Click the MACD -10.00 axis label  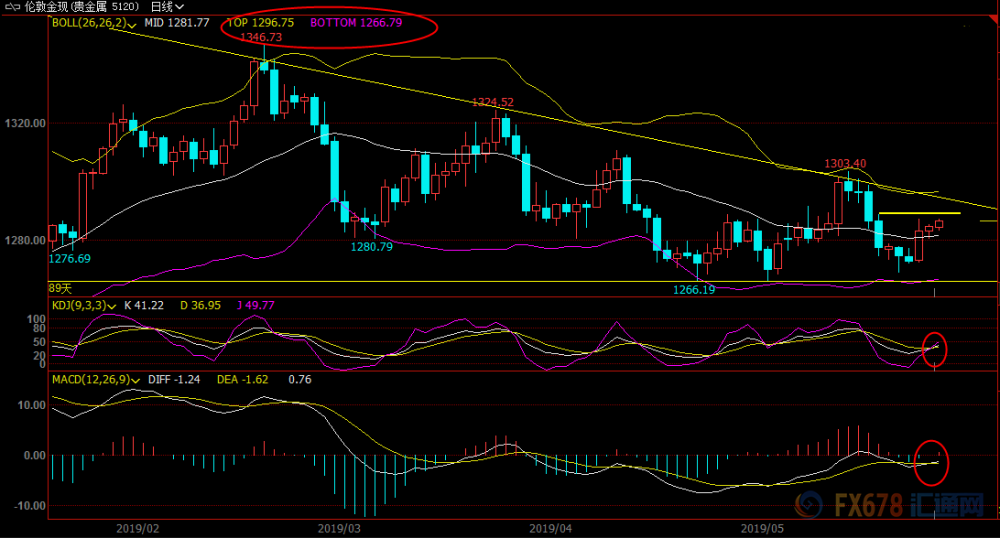(29, 506)
